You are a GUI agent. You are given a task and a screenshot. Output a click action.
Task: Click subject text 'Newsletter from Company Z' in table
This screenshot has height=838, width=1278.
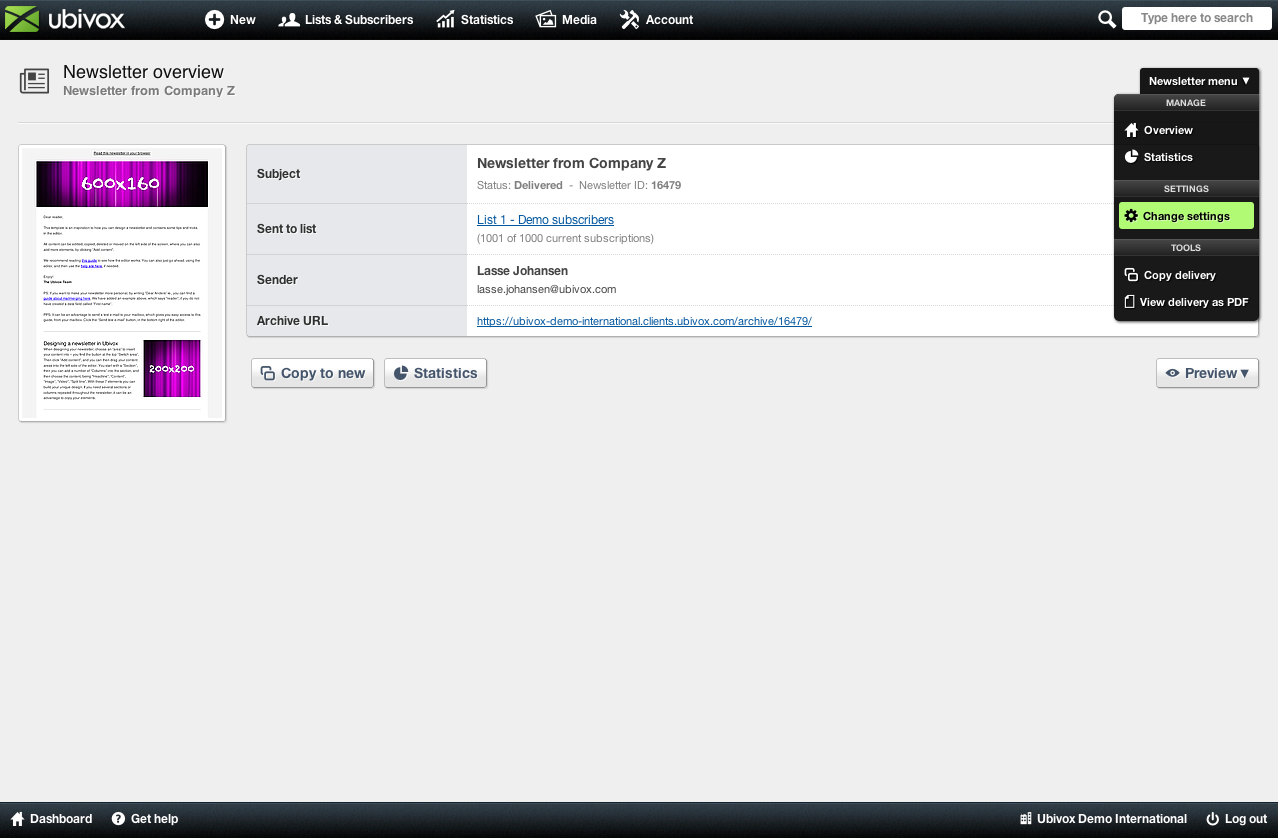coord(571,163)
